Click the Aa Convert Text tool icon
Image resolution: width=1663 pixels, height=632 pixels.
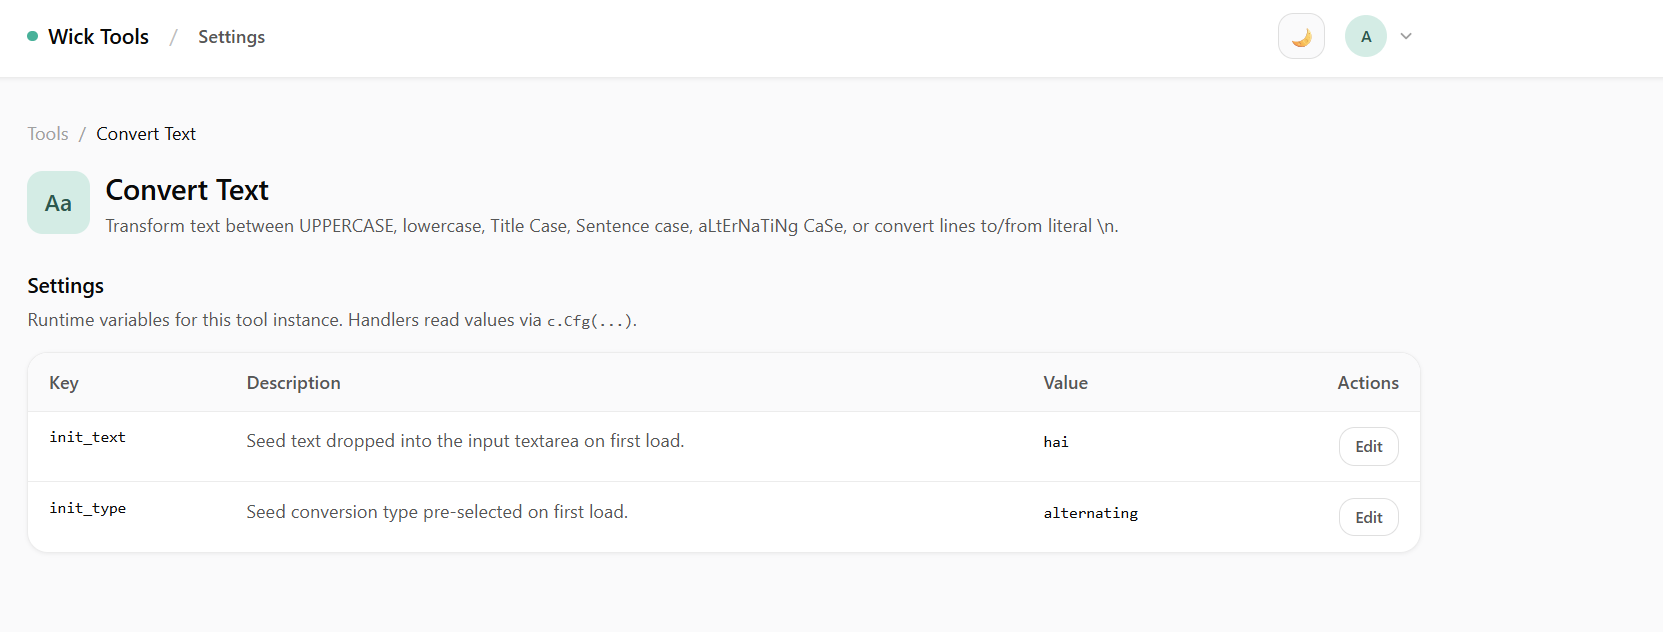tap(58, 203)
